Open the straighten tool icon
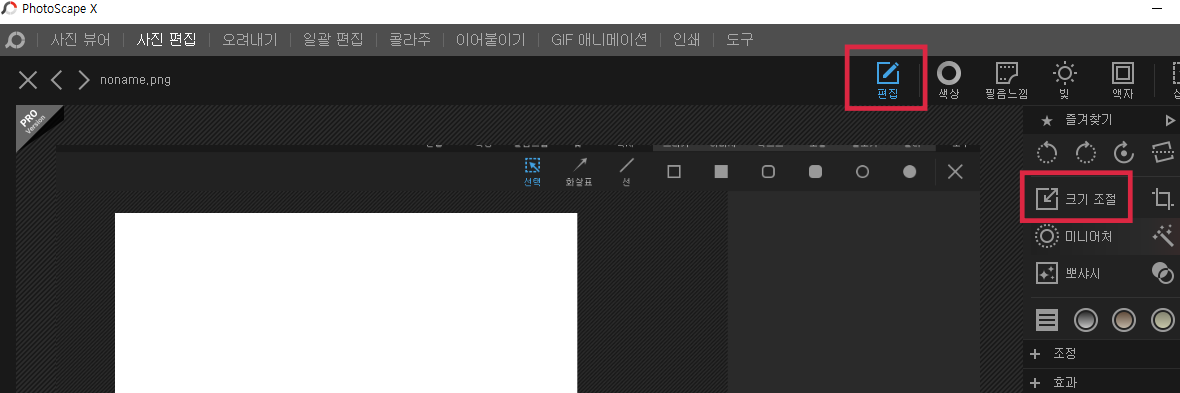Screen dimensions: 1180x393 tap(1163, 152)
